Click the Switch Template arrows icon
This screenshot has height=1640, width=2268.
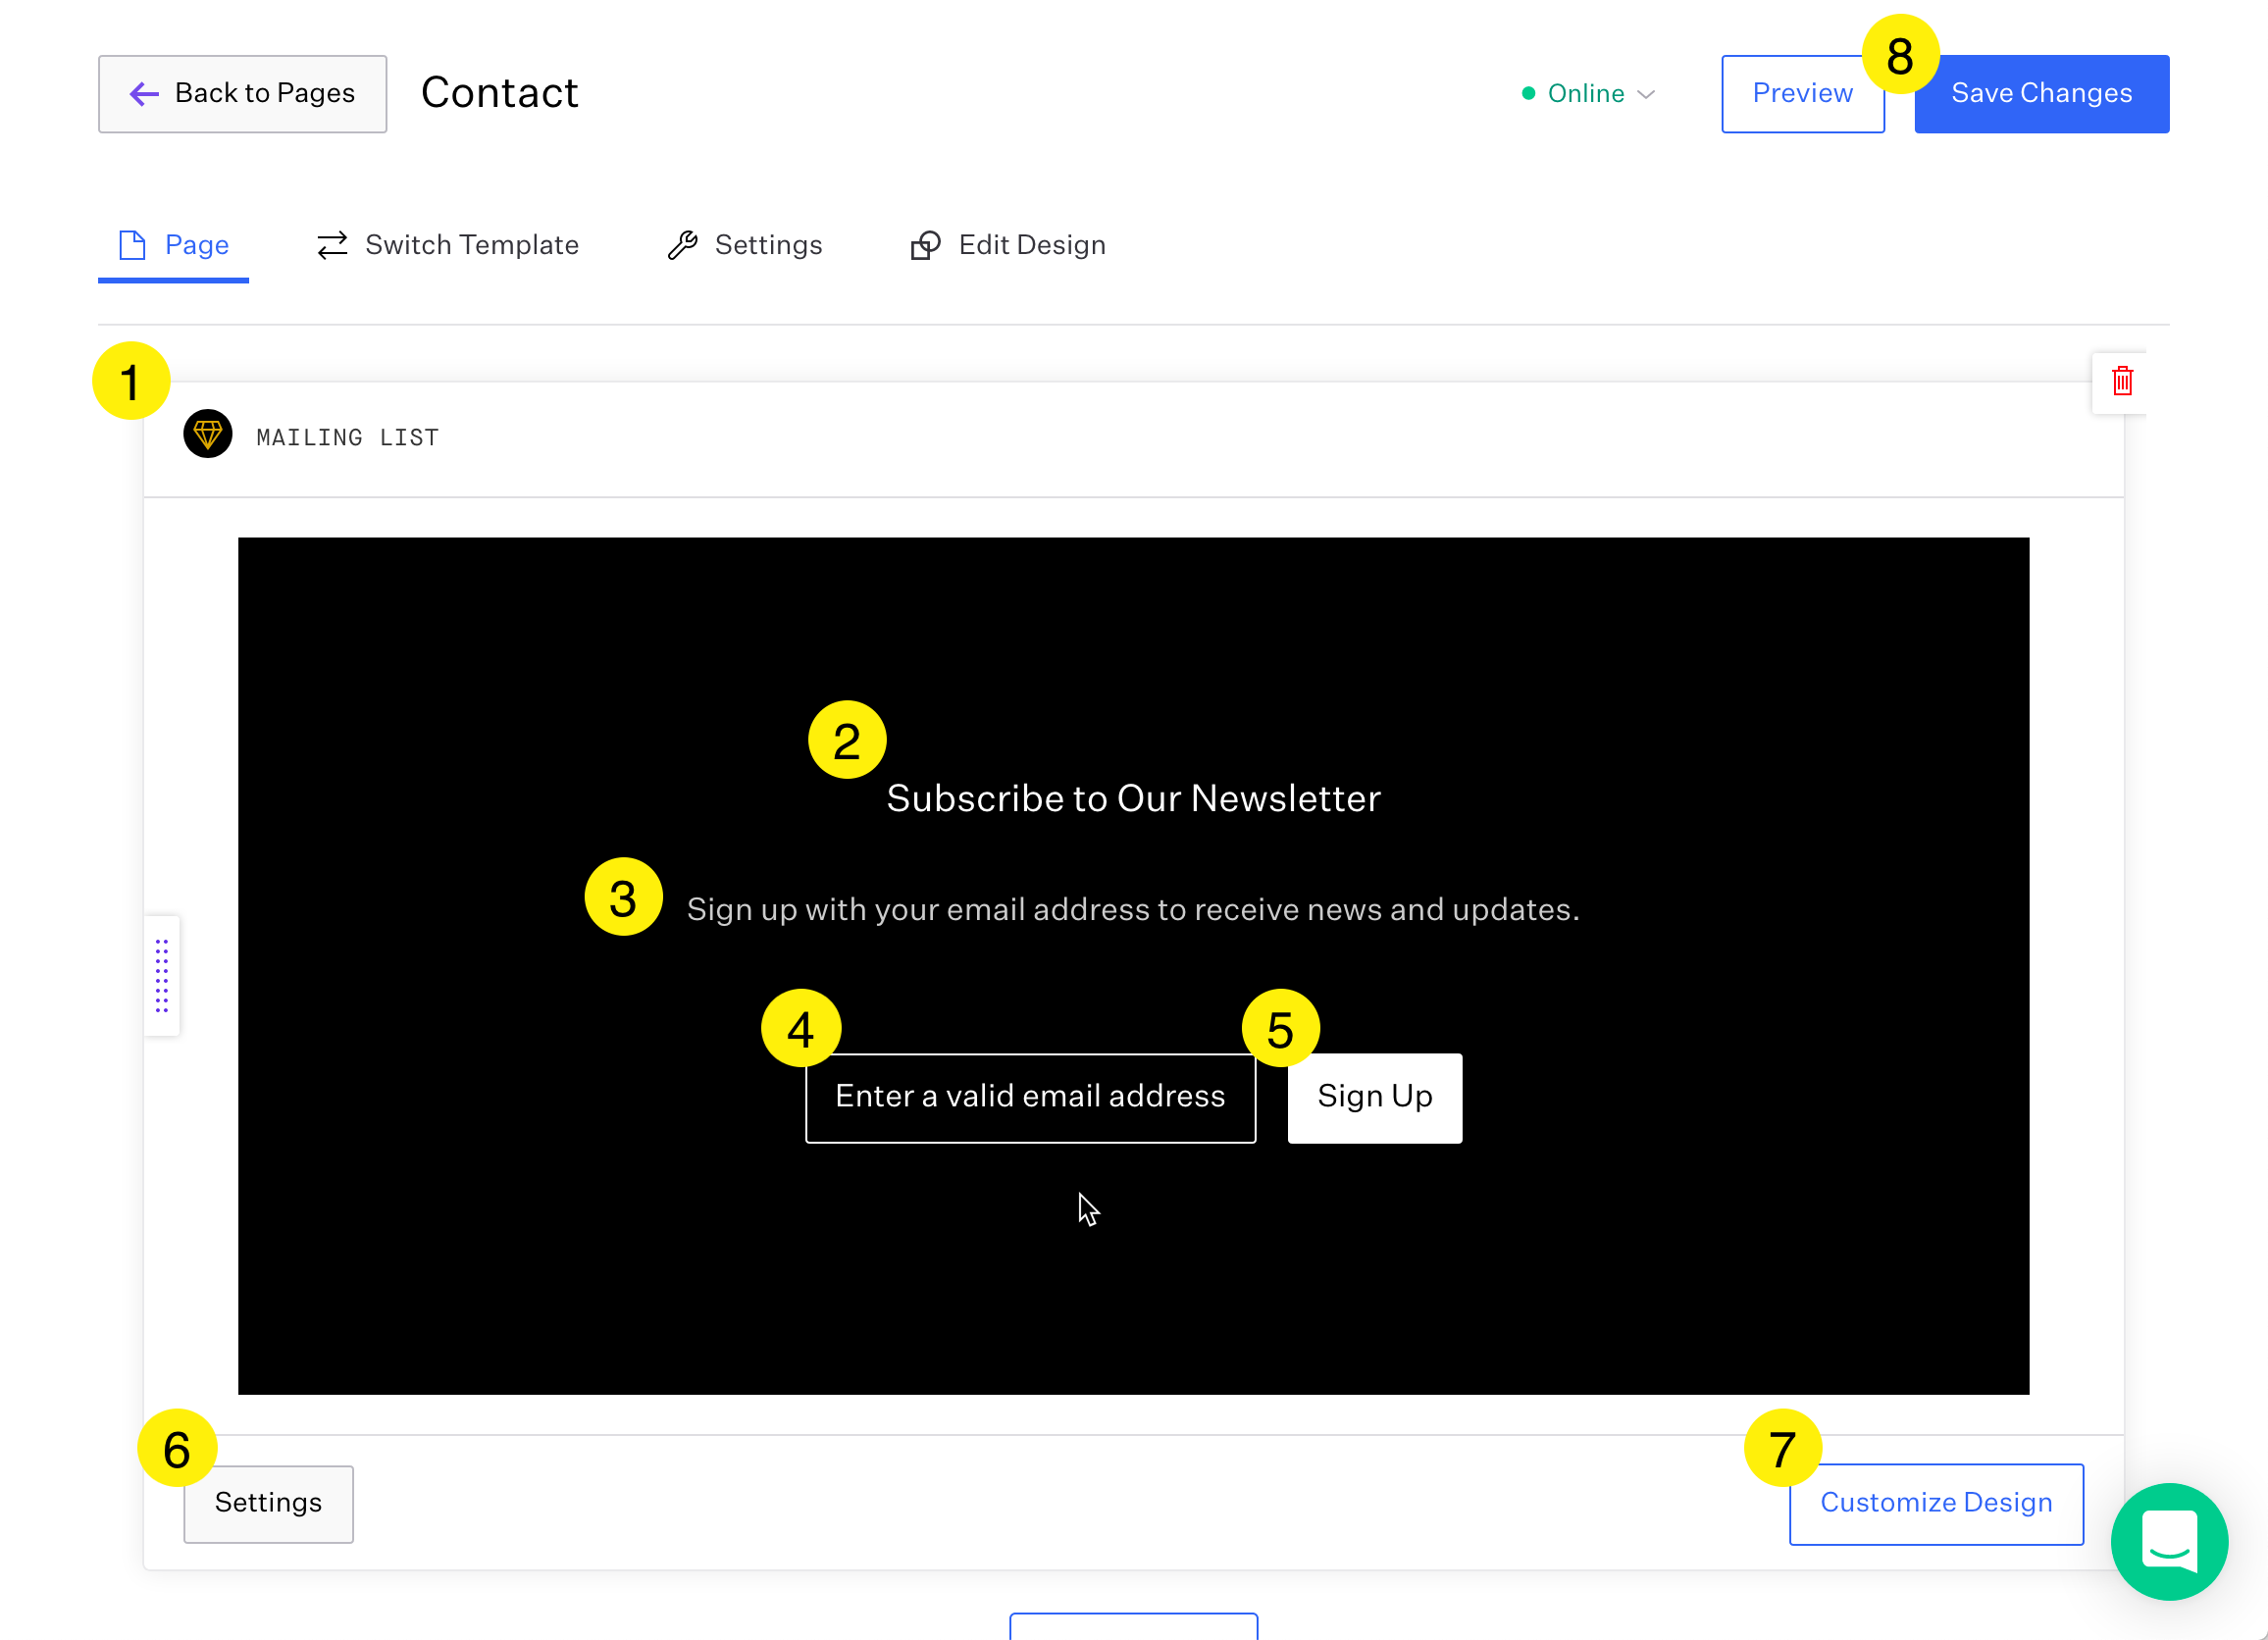point(333,245)
